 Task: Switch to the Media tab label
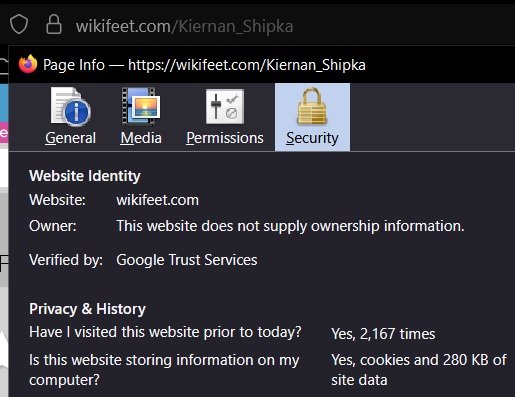[x=141, y=138]
